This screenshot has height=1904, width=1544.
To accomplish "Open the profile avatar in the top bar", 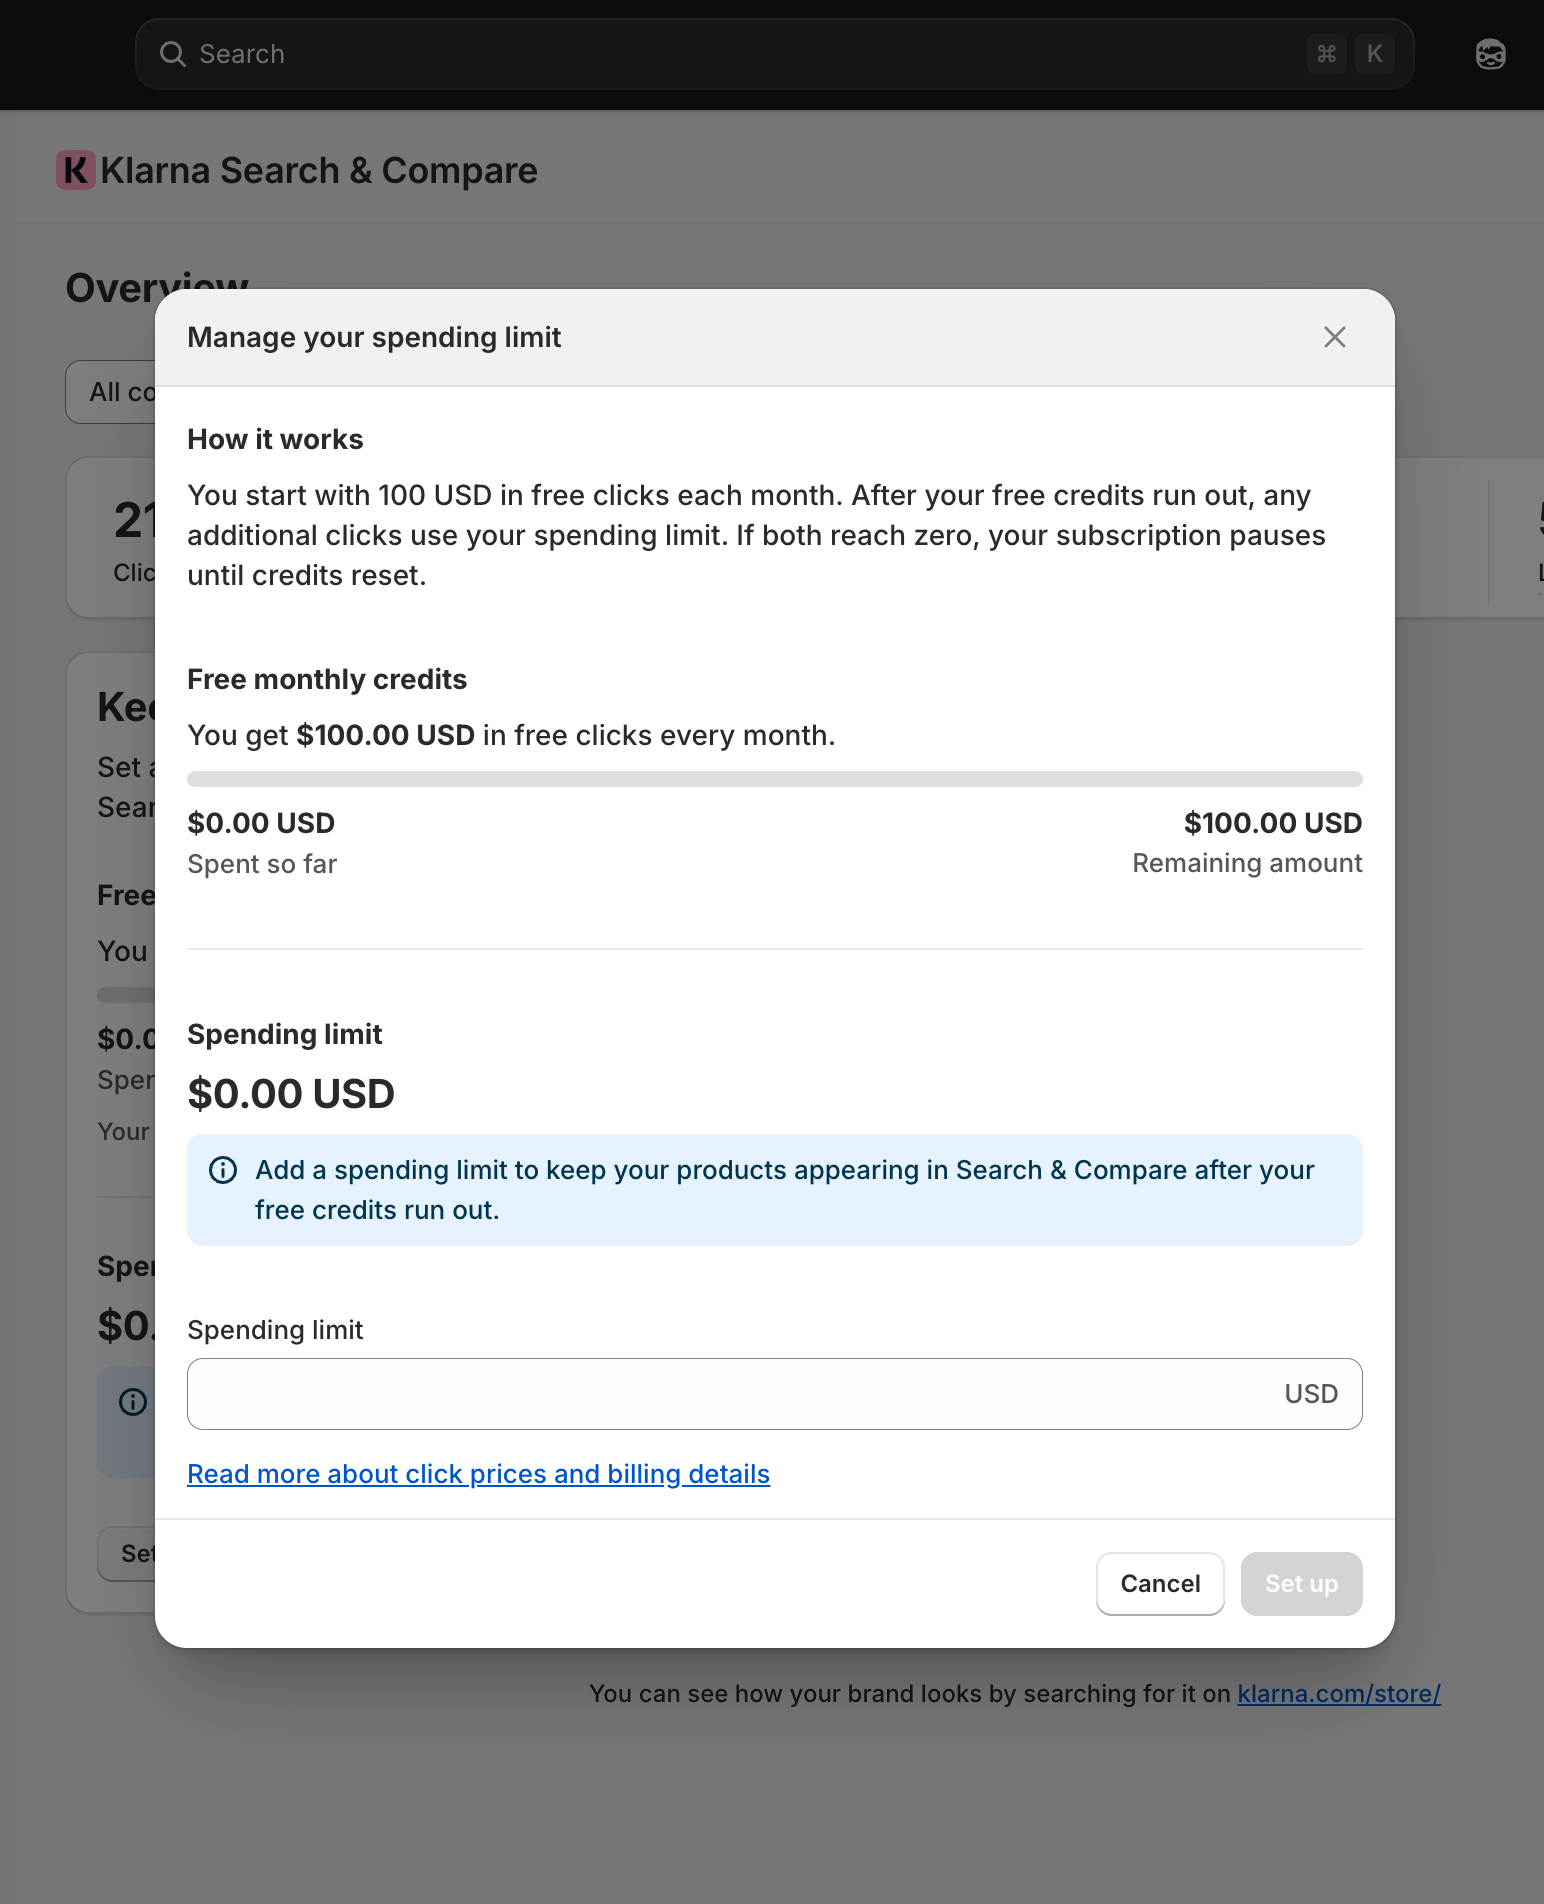I will click(x=1490, y=54).
